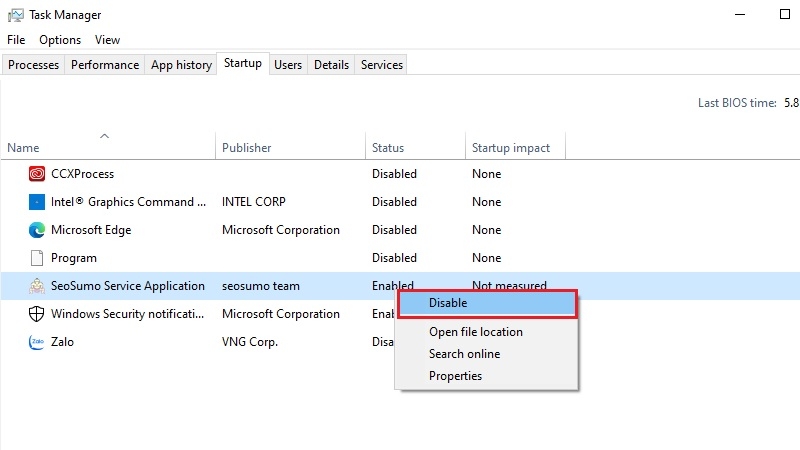Sort by the Status column header
The height and width of the screenshot is (450, 800).
(x=388, y=148)
